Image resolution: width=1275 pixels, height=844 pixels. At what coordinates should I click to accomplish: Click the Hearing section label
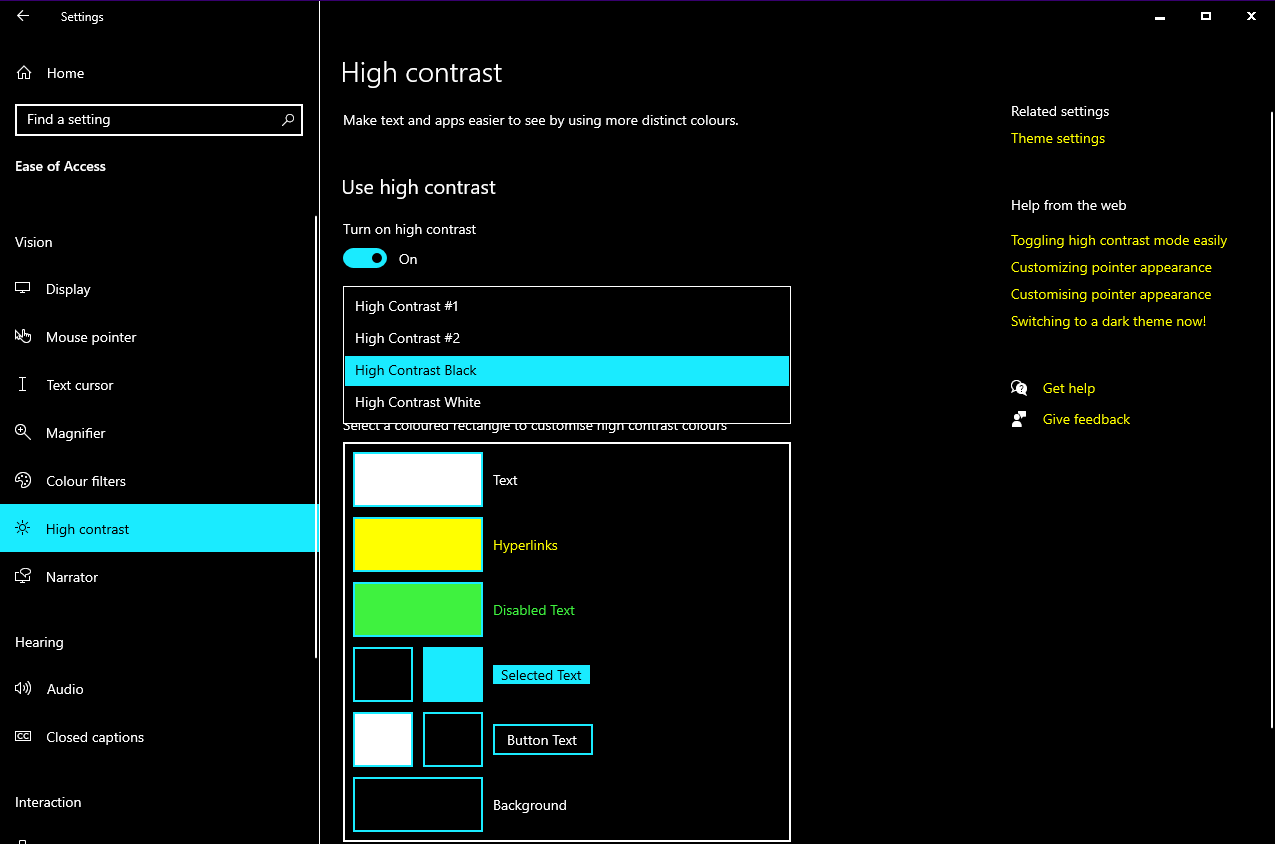pos(39,642)
